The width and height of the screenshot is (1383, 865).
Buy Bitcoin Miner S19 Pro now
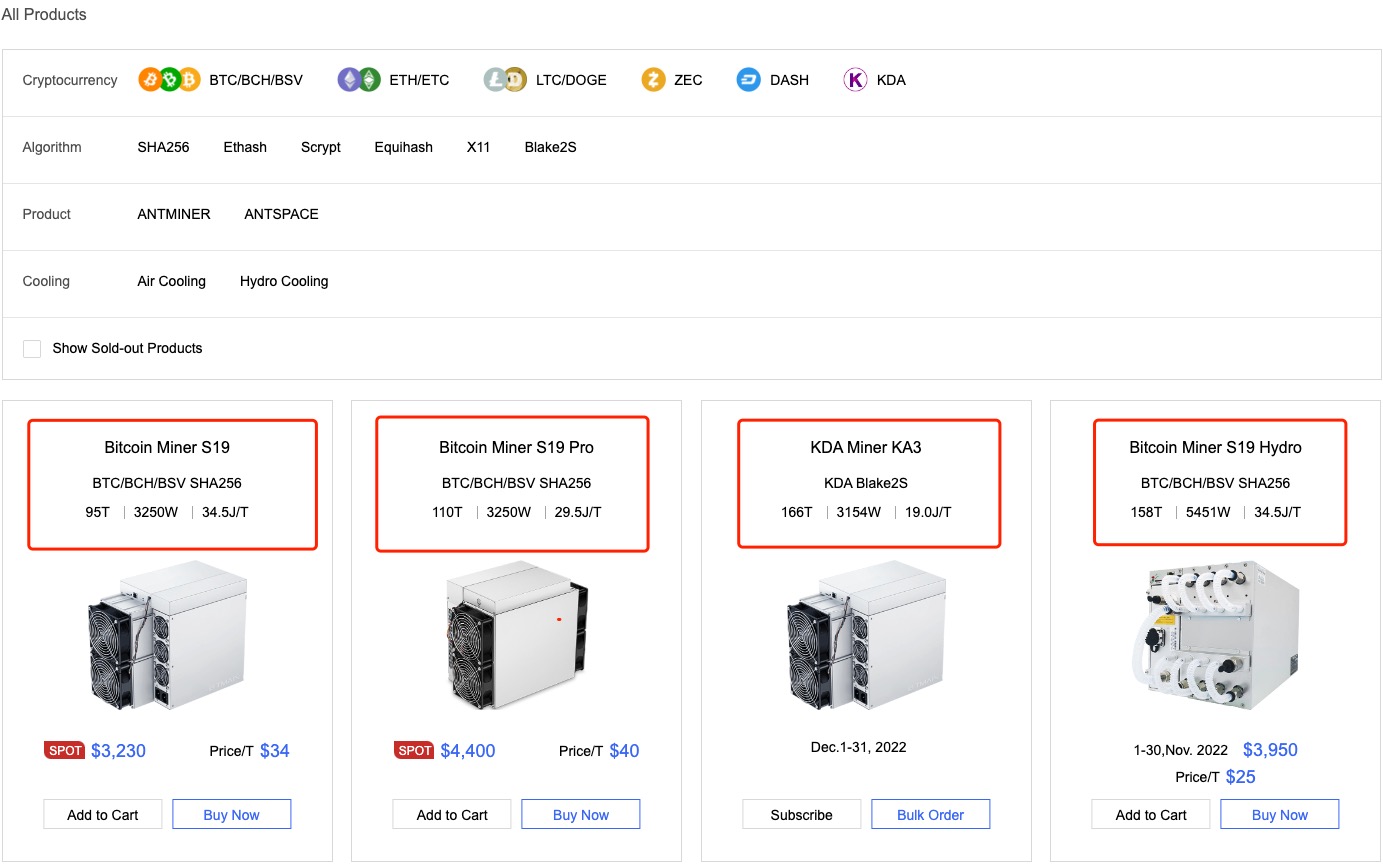[x=581, y=814]
